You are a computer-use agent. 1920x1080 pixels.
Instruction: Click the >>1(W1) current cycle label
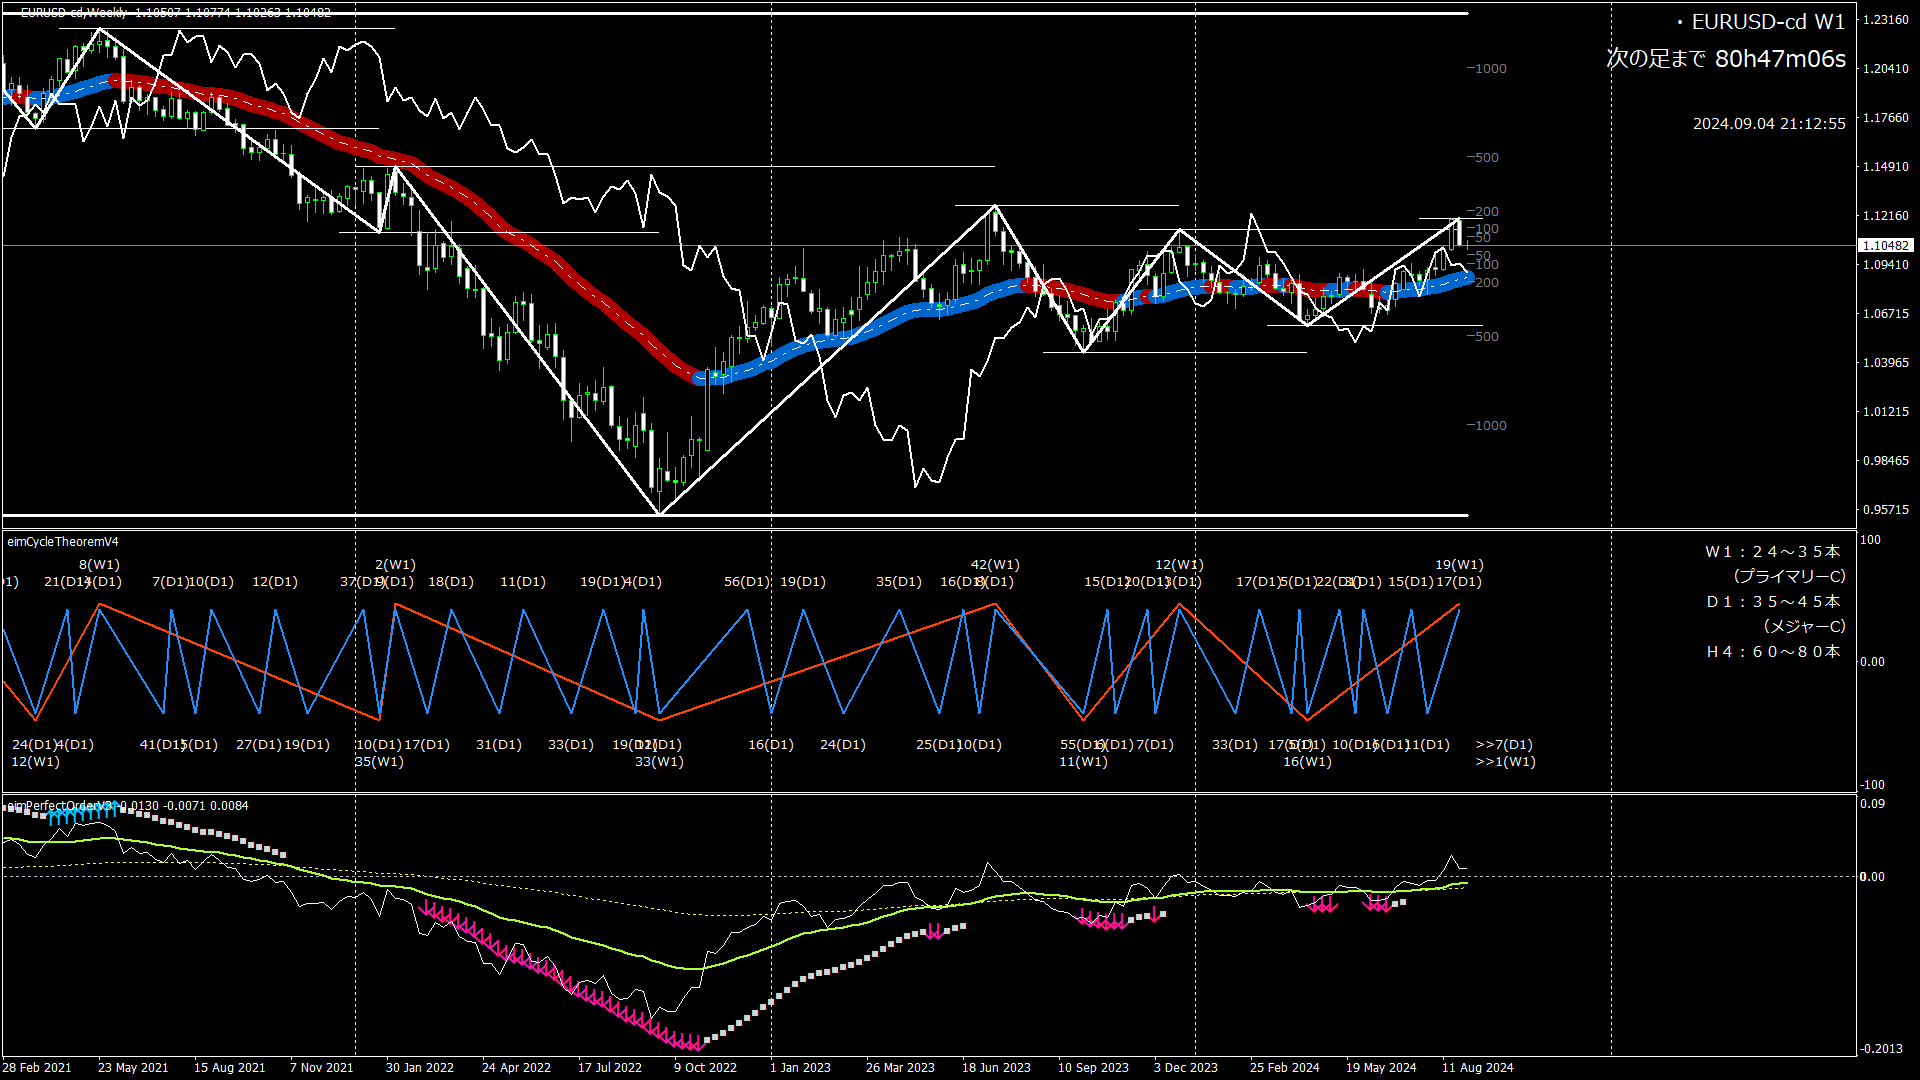pos(1505,762)
